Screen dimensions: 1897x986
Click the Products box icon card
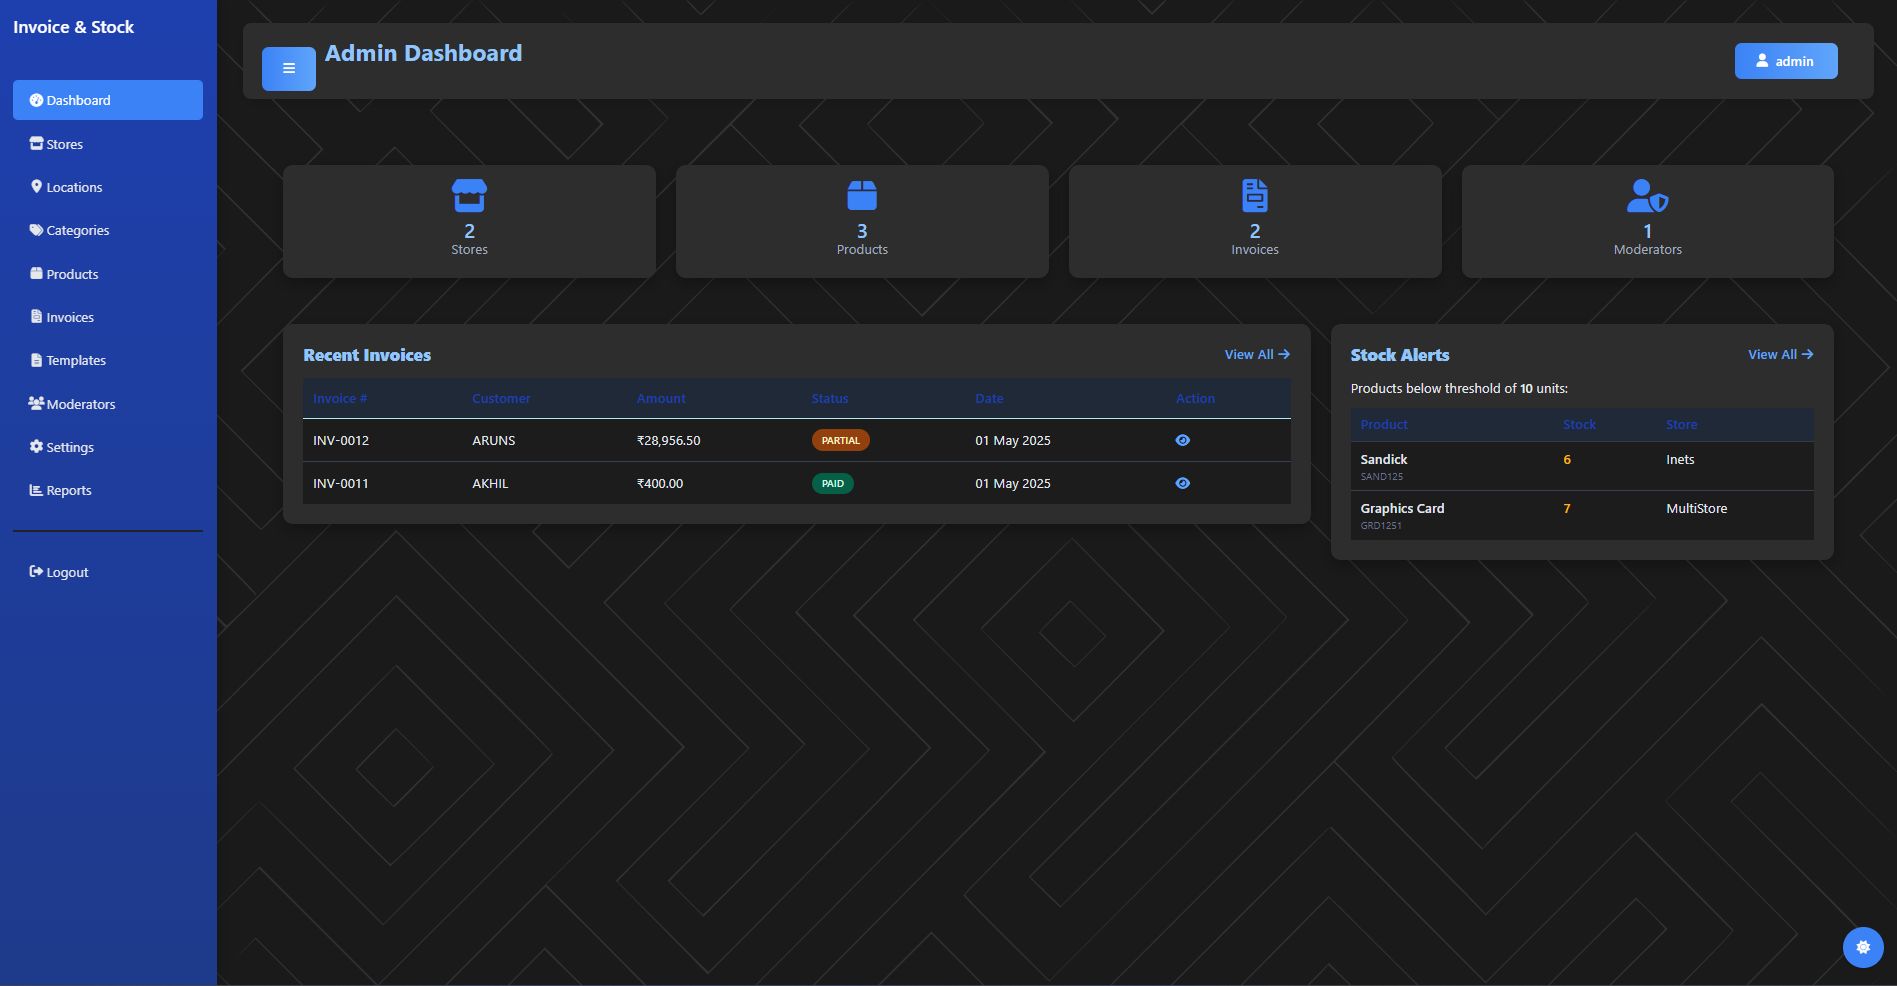tap(861, 196)
